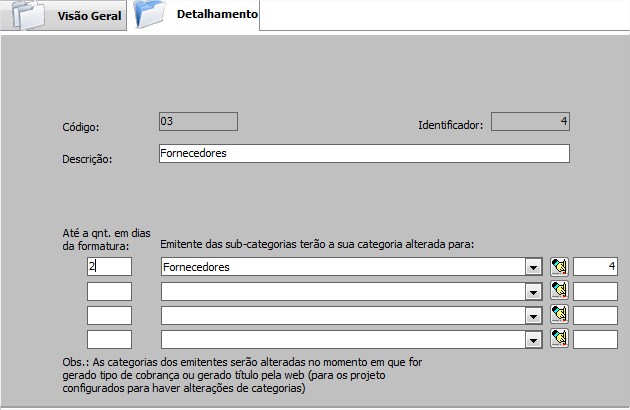Image resolution: width=630 pixels, height=410 pixels.
Task: Click the category ID field next to the Fornecedores row
Action: pos(595,267)
